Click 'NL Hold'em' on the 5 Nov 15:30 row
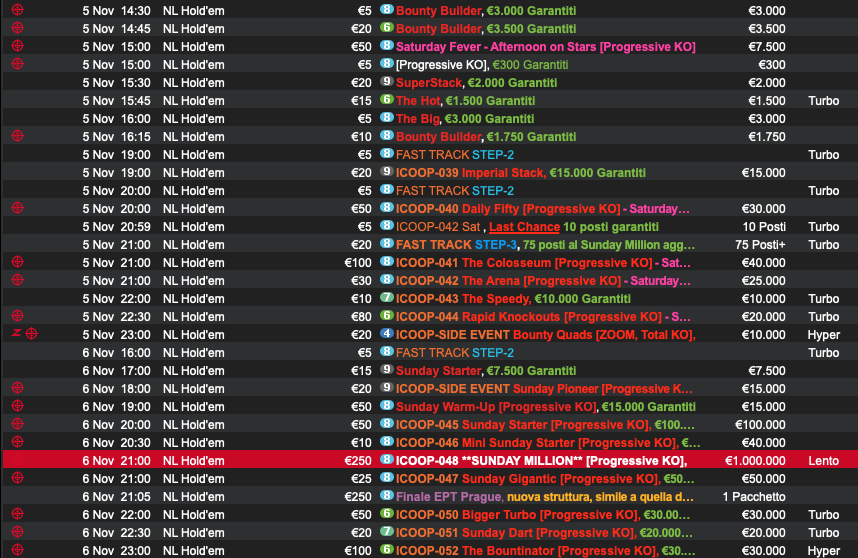858x558 pixels. coord(194,83)
